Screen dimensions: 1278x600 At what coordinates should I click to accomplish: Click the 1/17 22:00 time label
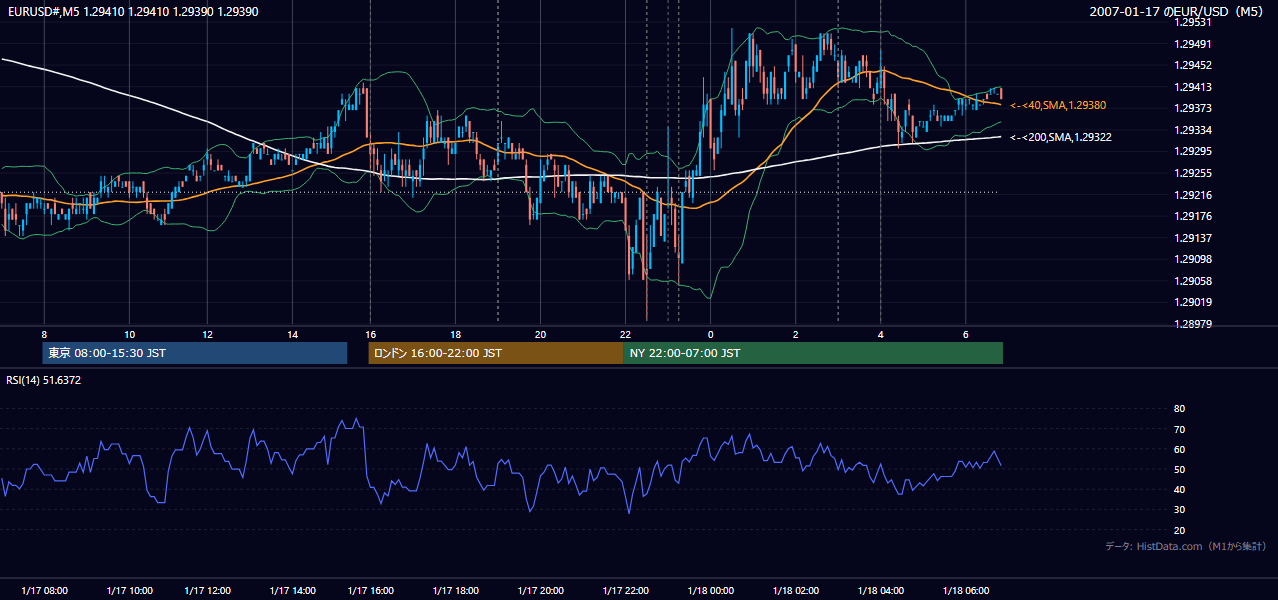[626, 591]
